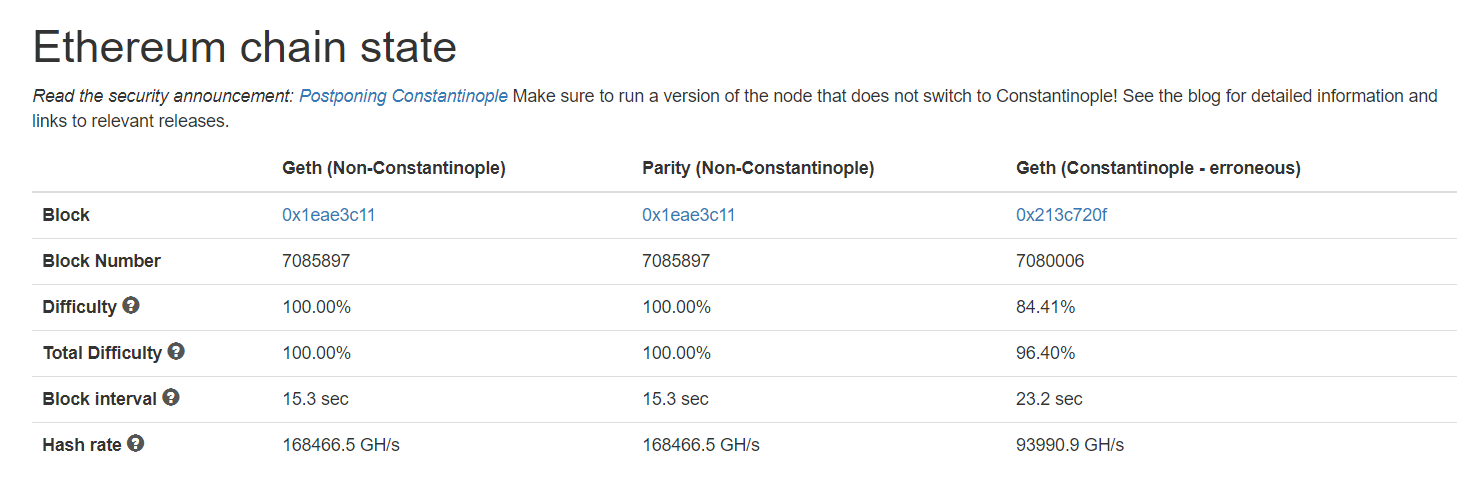The height and width of the screenshot is (478, 1473).
Task: Click the 84.41% difficulty value
Action: click(x=1045, y=307)
